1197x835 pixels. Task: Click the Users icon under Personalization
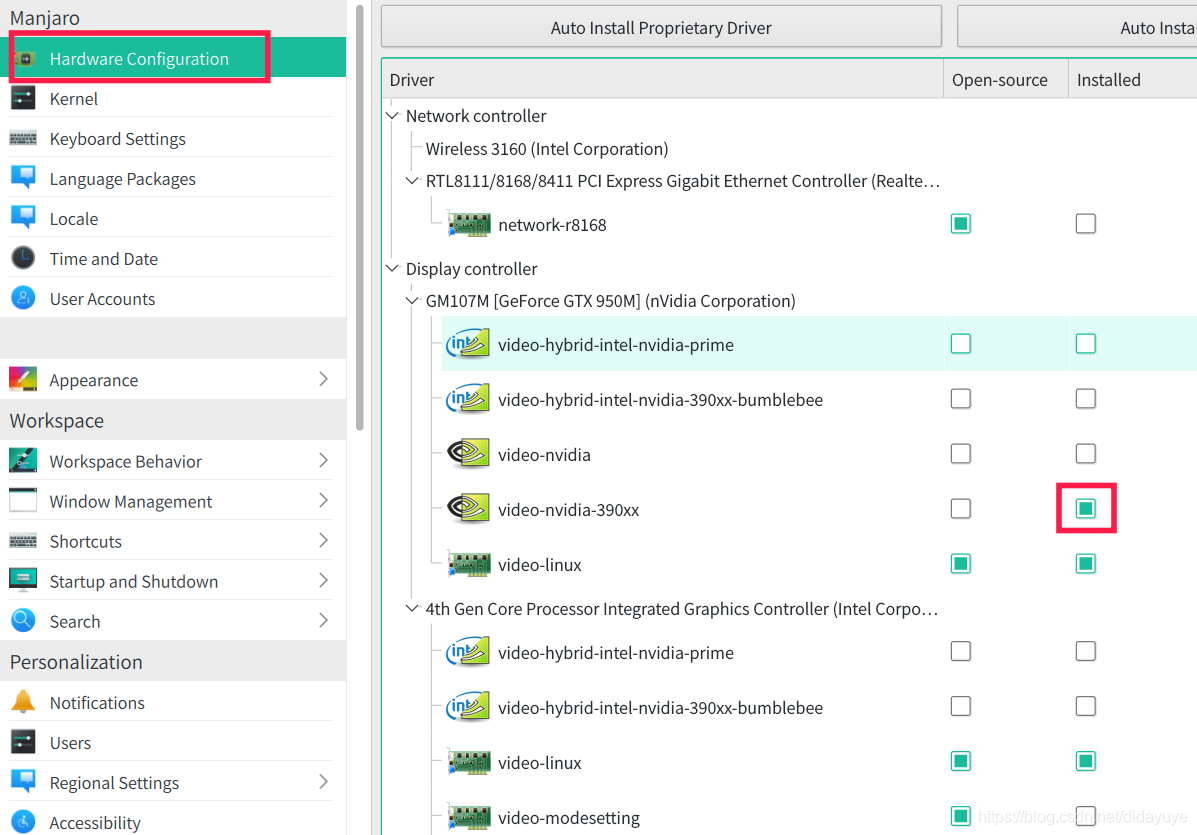(x=23, y=742)
